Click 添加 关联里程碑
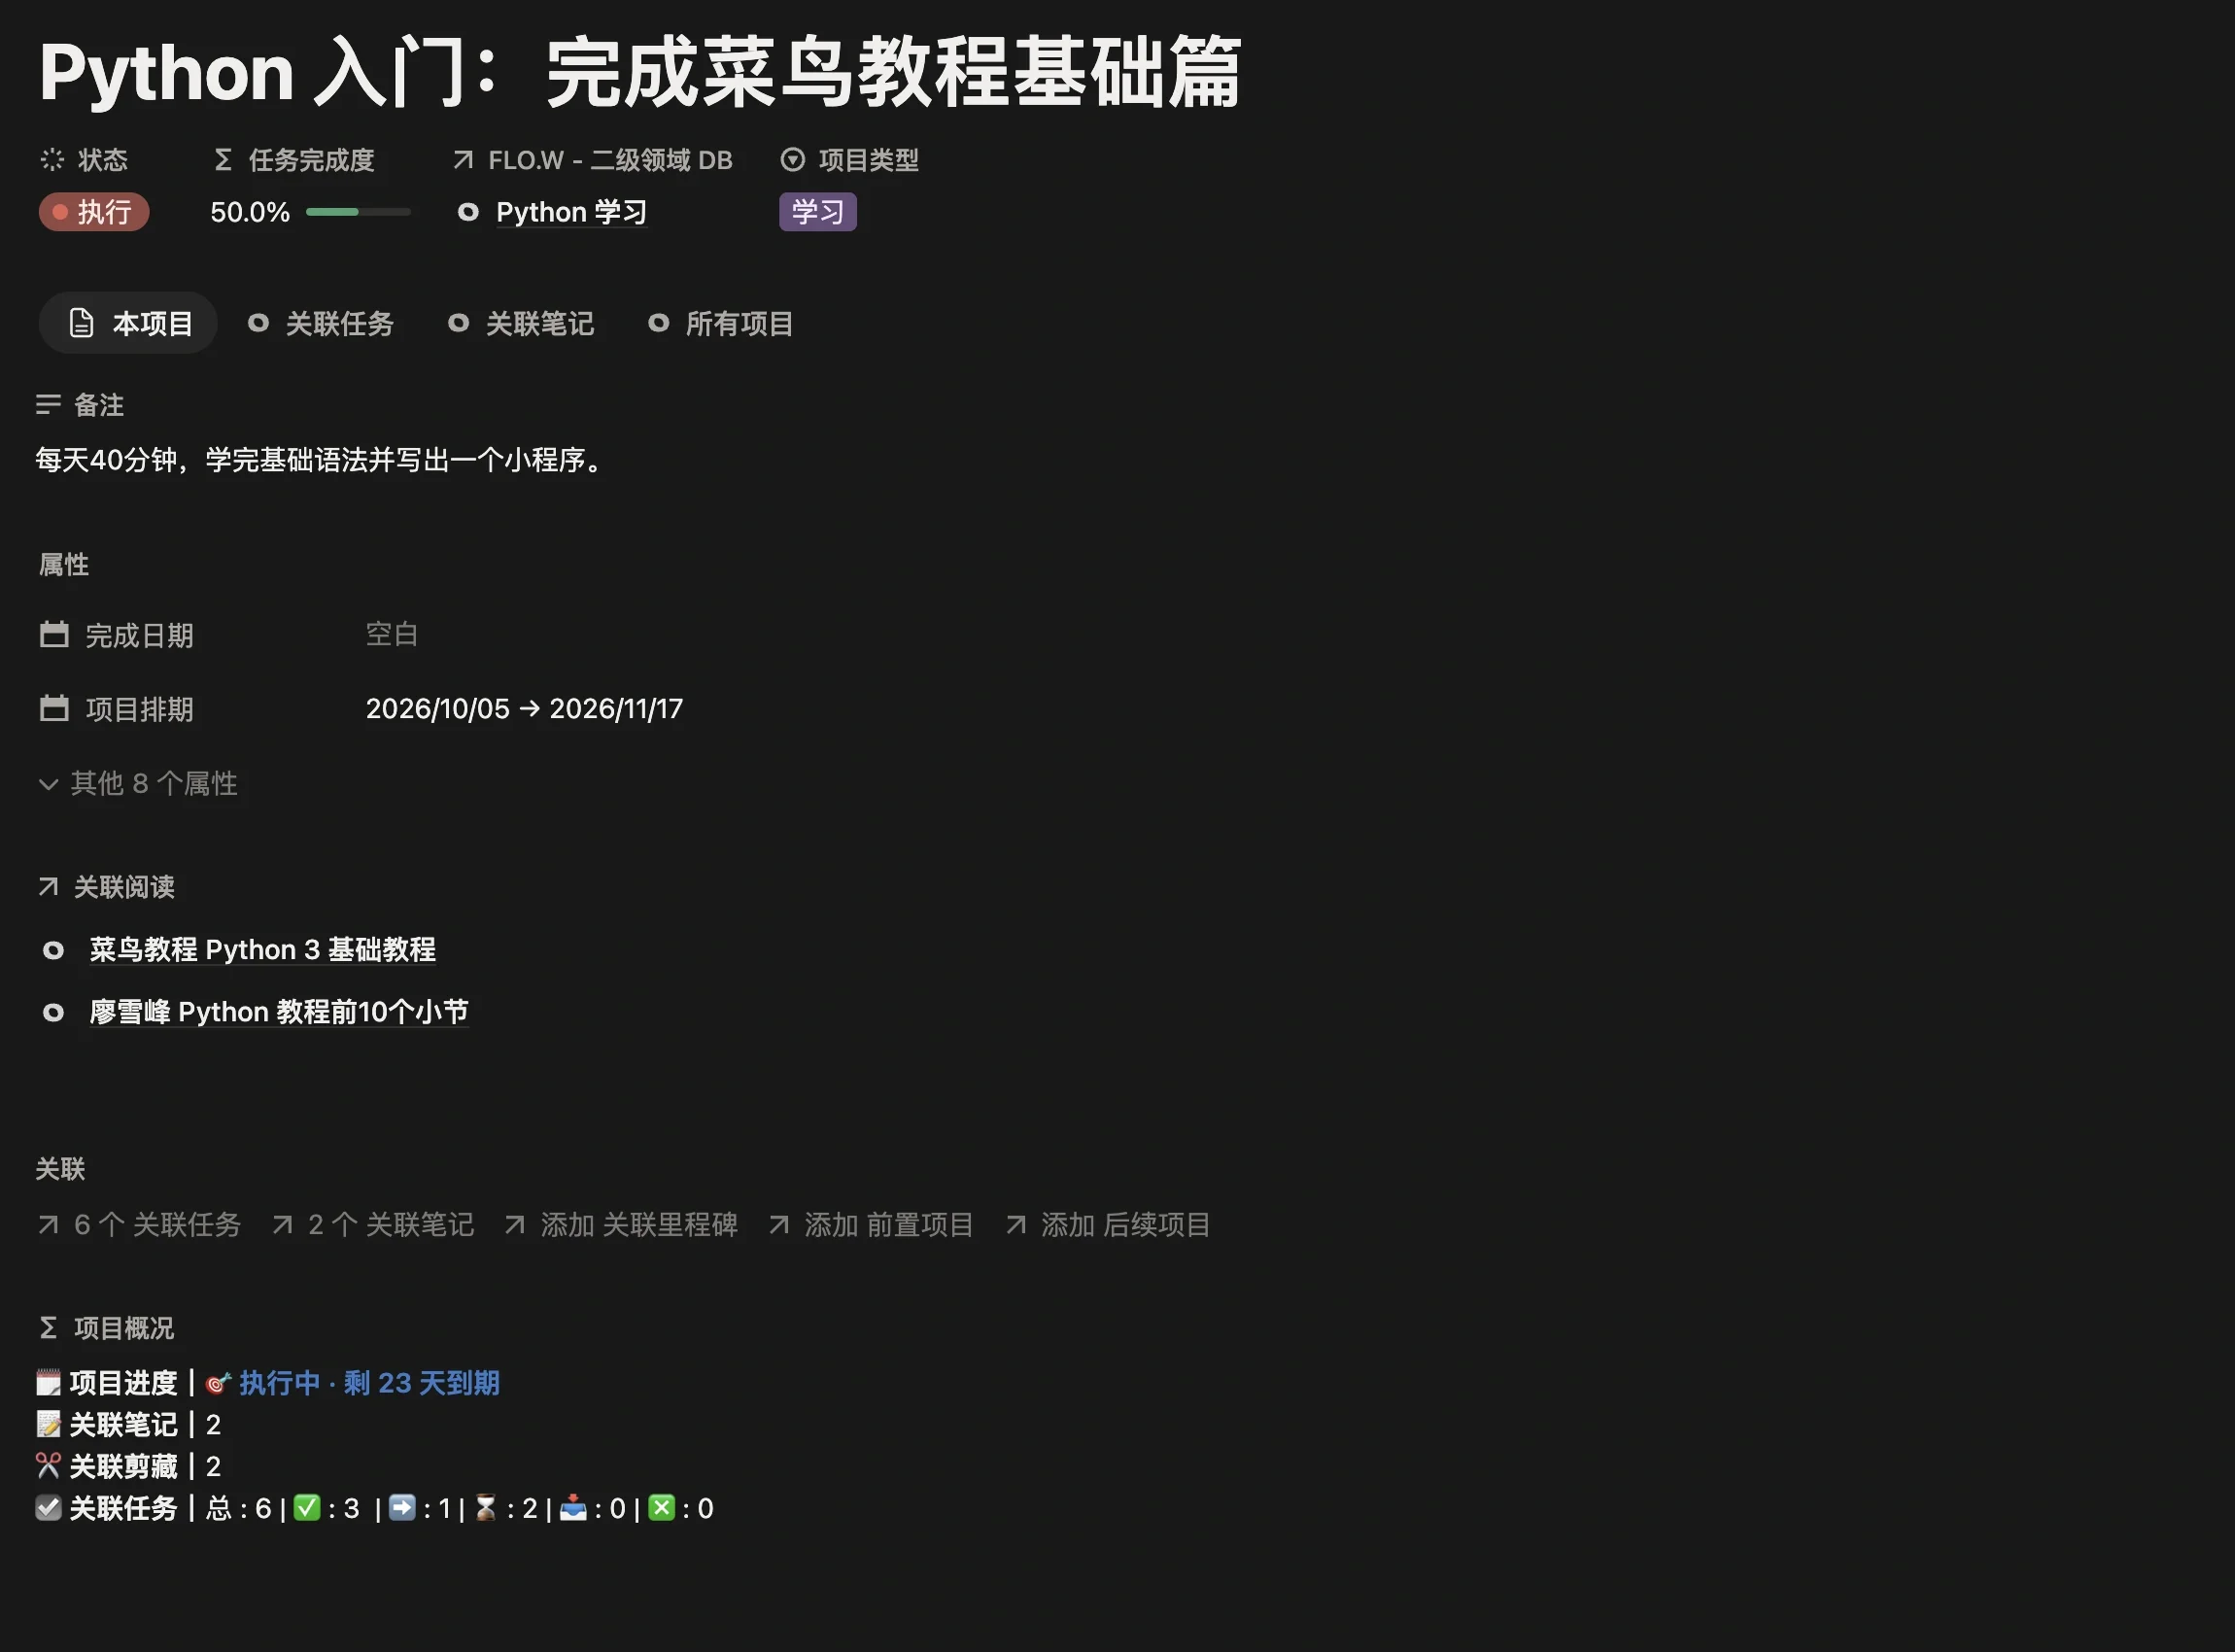 click(621, 1224)
